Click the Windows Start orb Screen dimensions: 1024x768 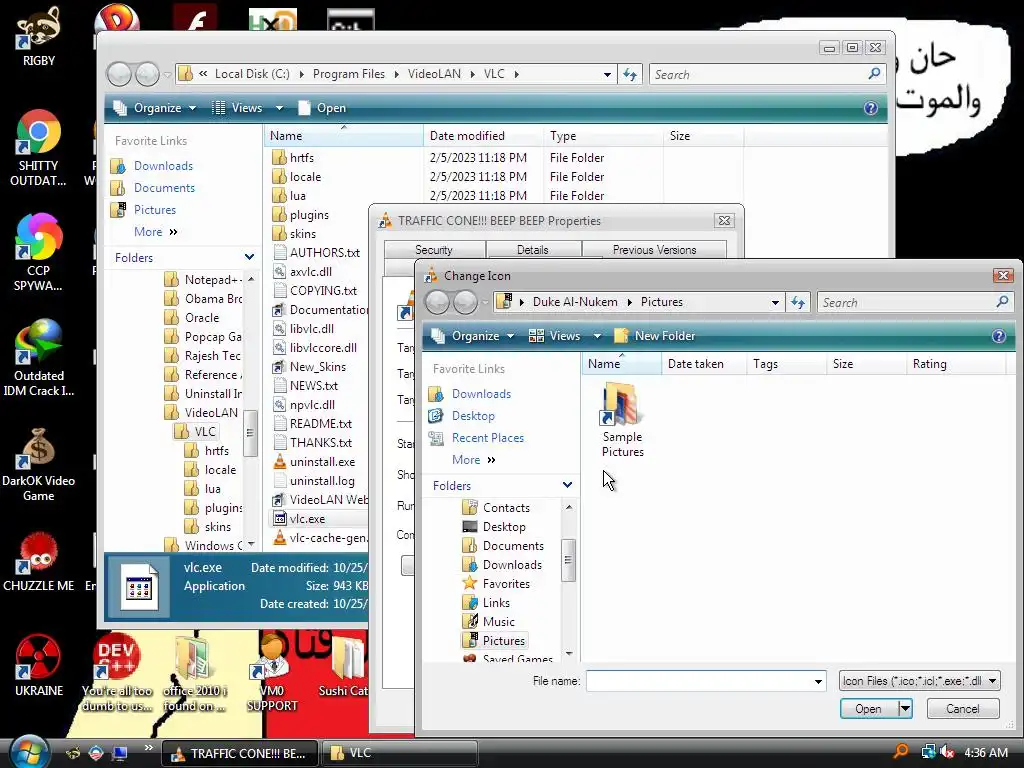tap(29, 752)
